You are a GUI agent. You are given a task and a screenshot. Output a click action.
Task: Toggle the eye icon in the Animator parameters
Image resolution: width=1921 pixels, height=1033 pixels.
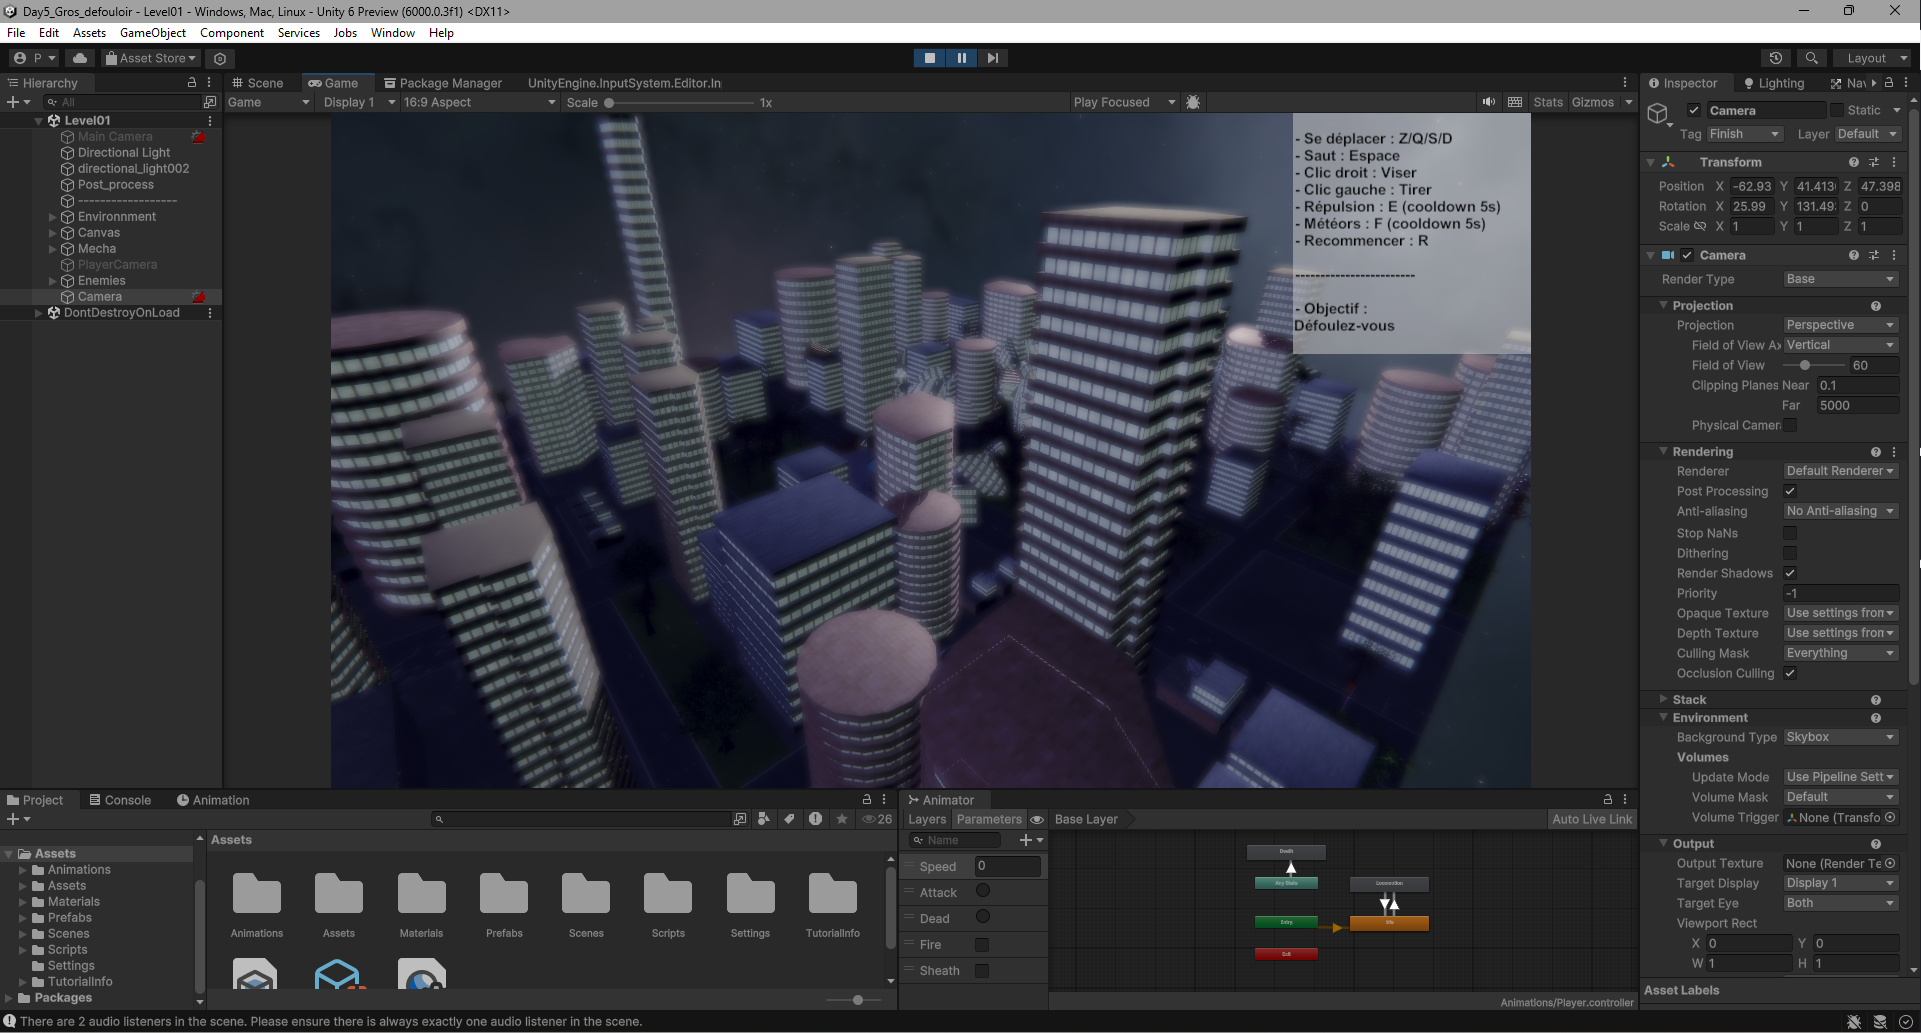click(x=1037, y=819)
